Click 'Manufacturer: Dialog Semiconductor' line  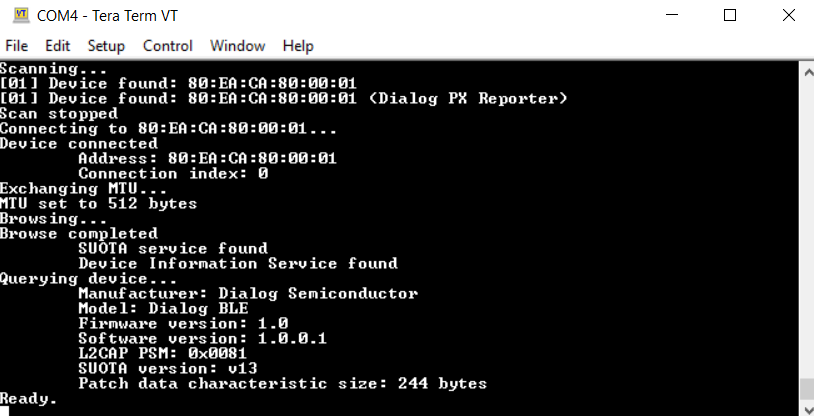(248, 294)
